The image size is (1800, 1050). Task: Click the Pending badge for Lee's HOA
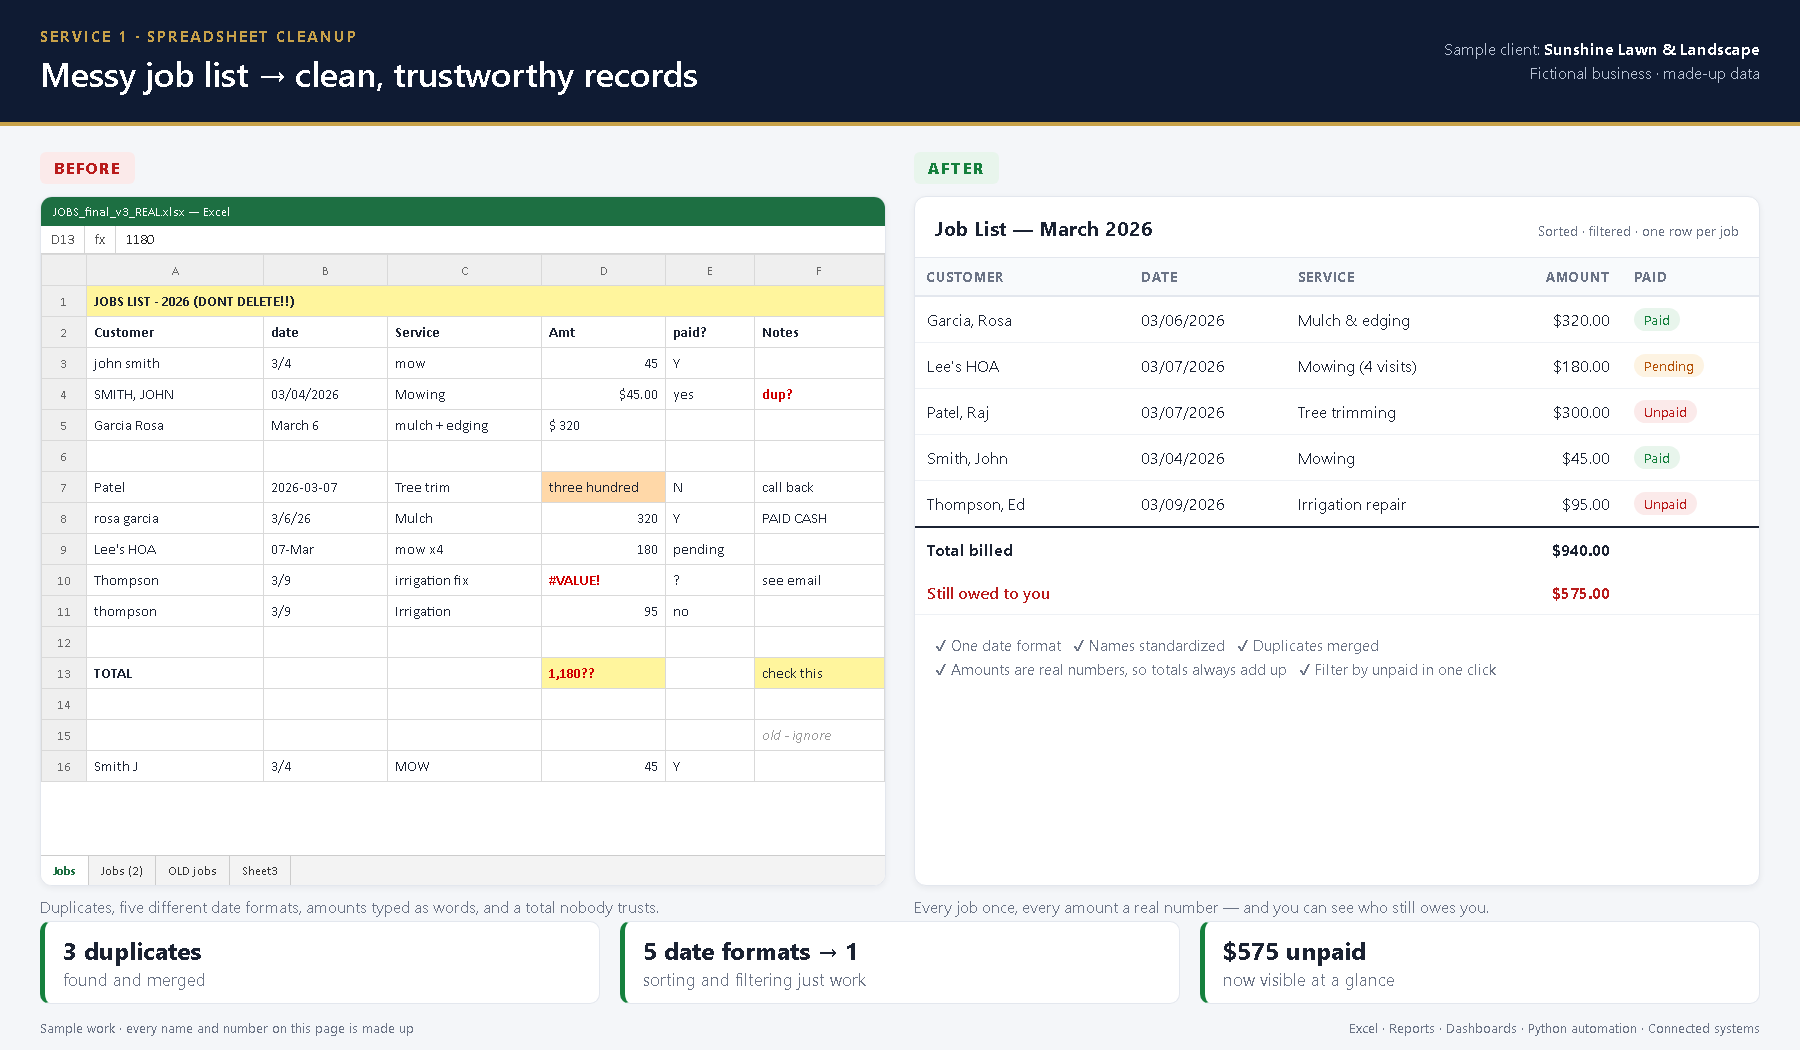1668,367
